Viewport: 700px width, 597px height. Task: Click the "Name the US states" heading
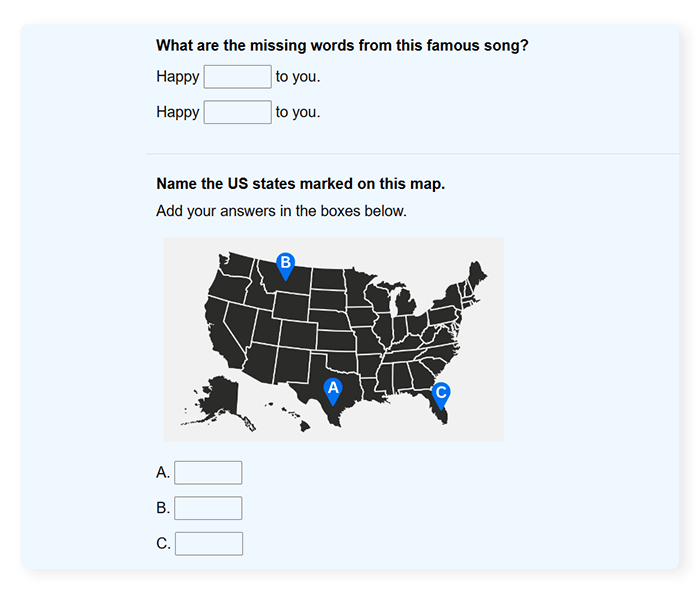(x=301, y=184)
